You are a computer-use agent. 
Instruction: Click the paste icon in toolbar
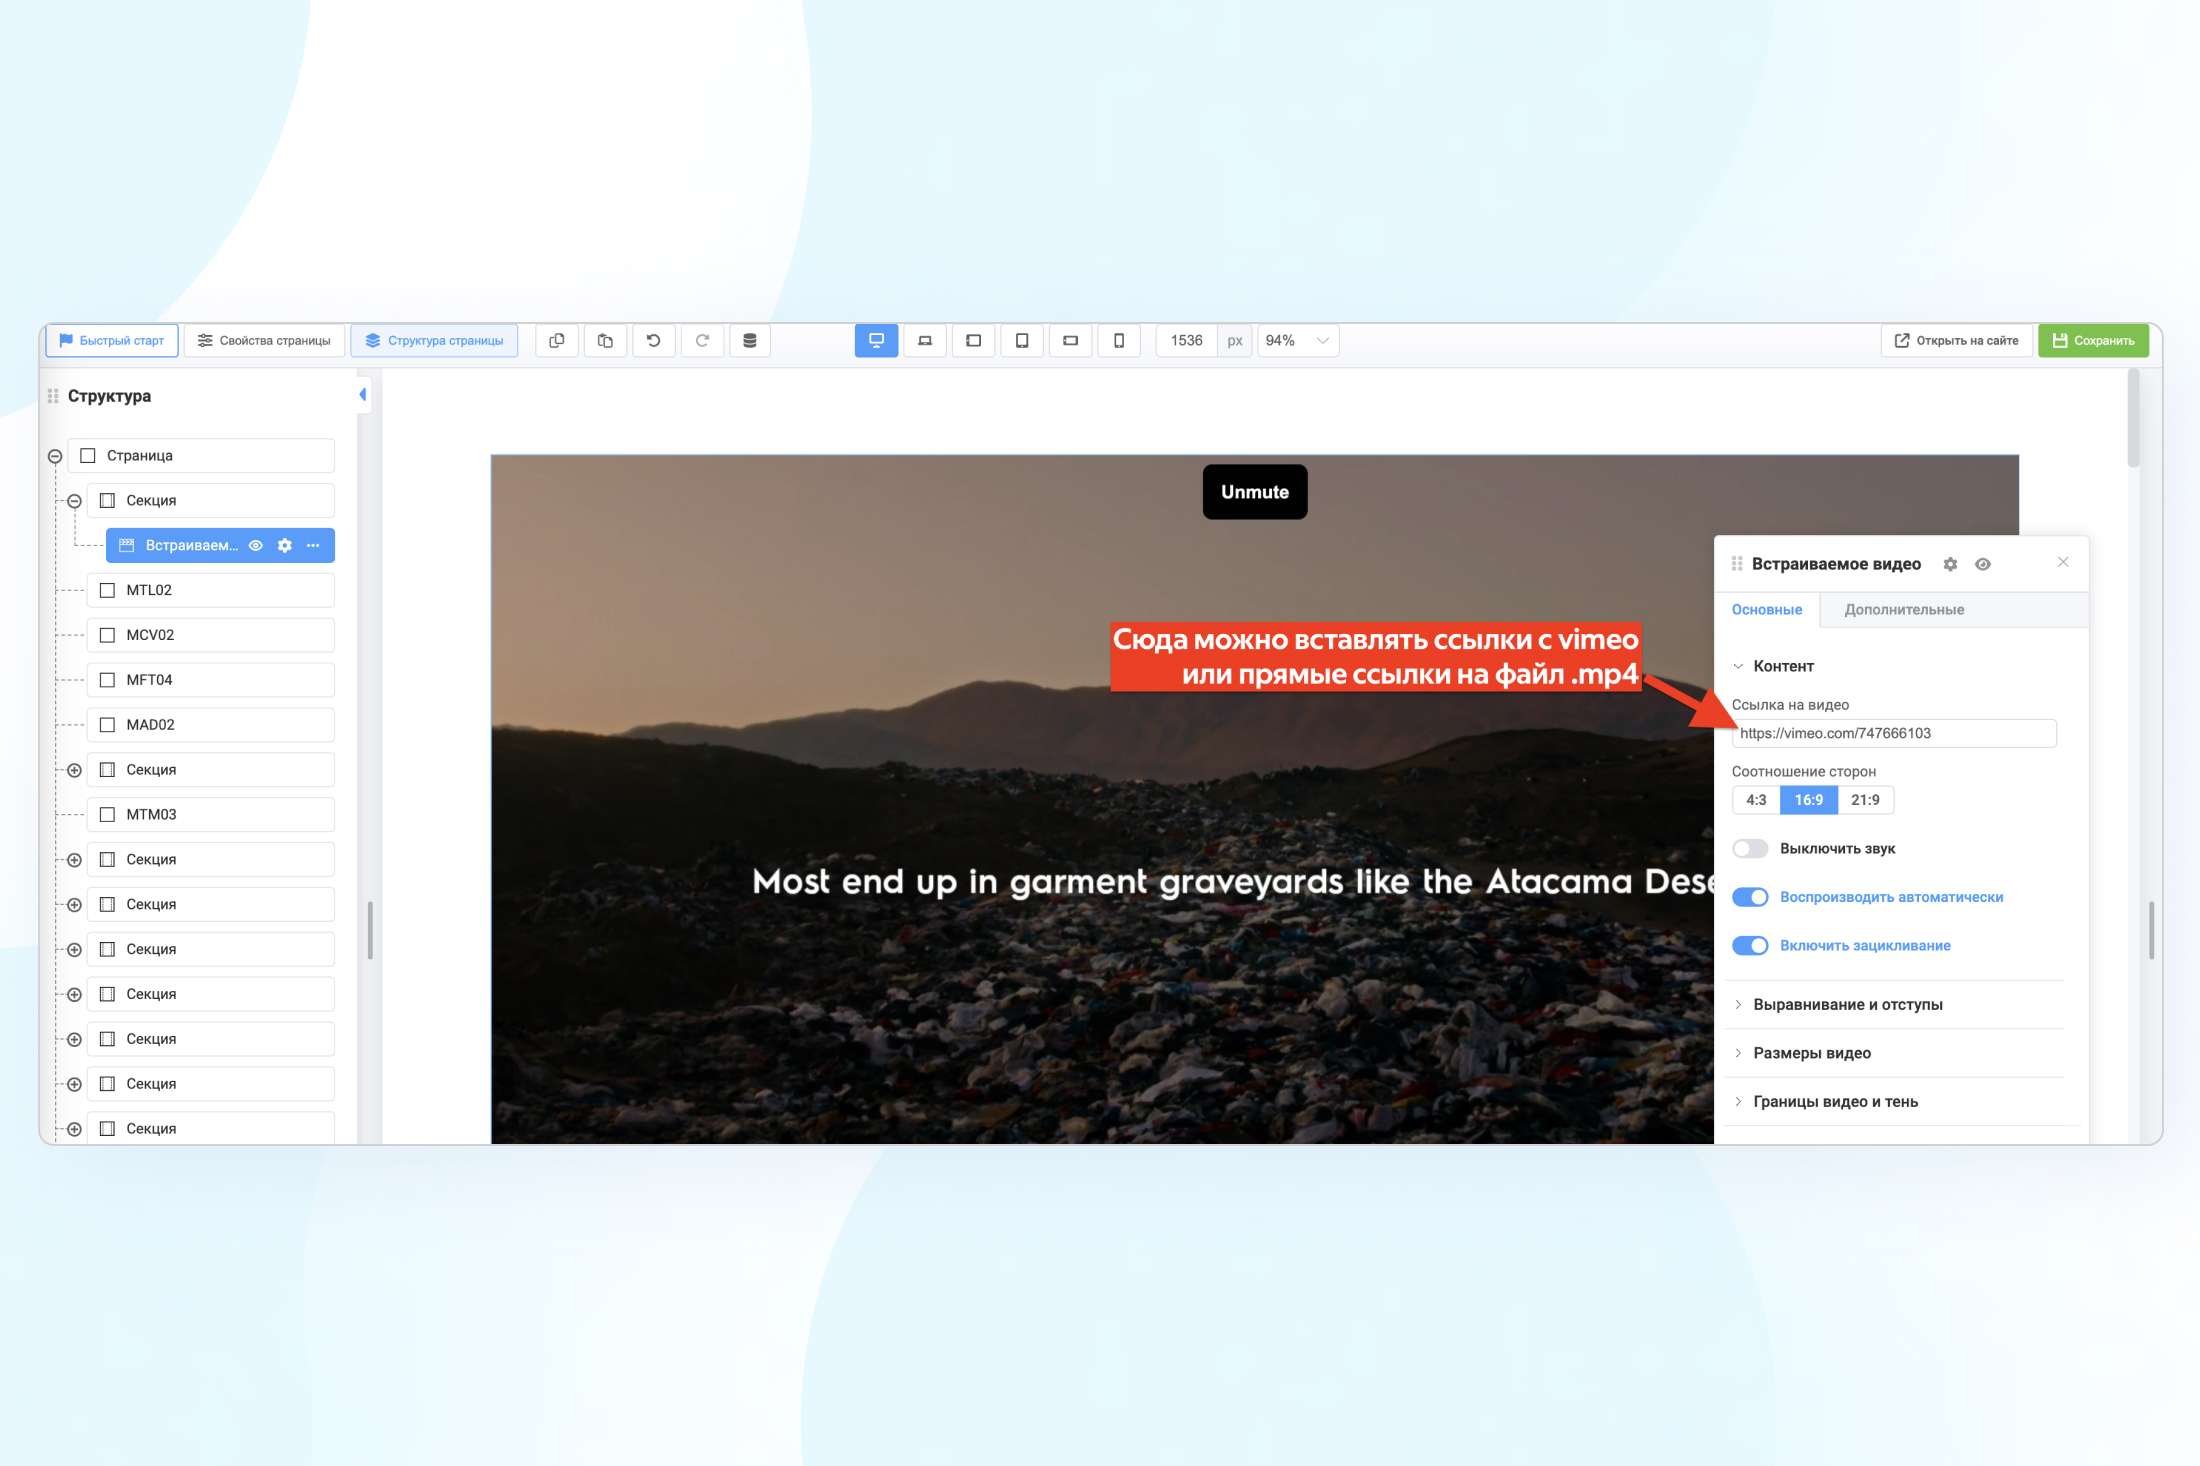point(605,341)
